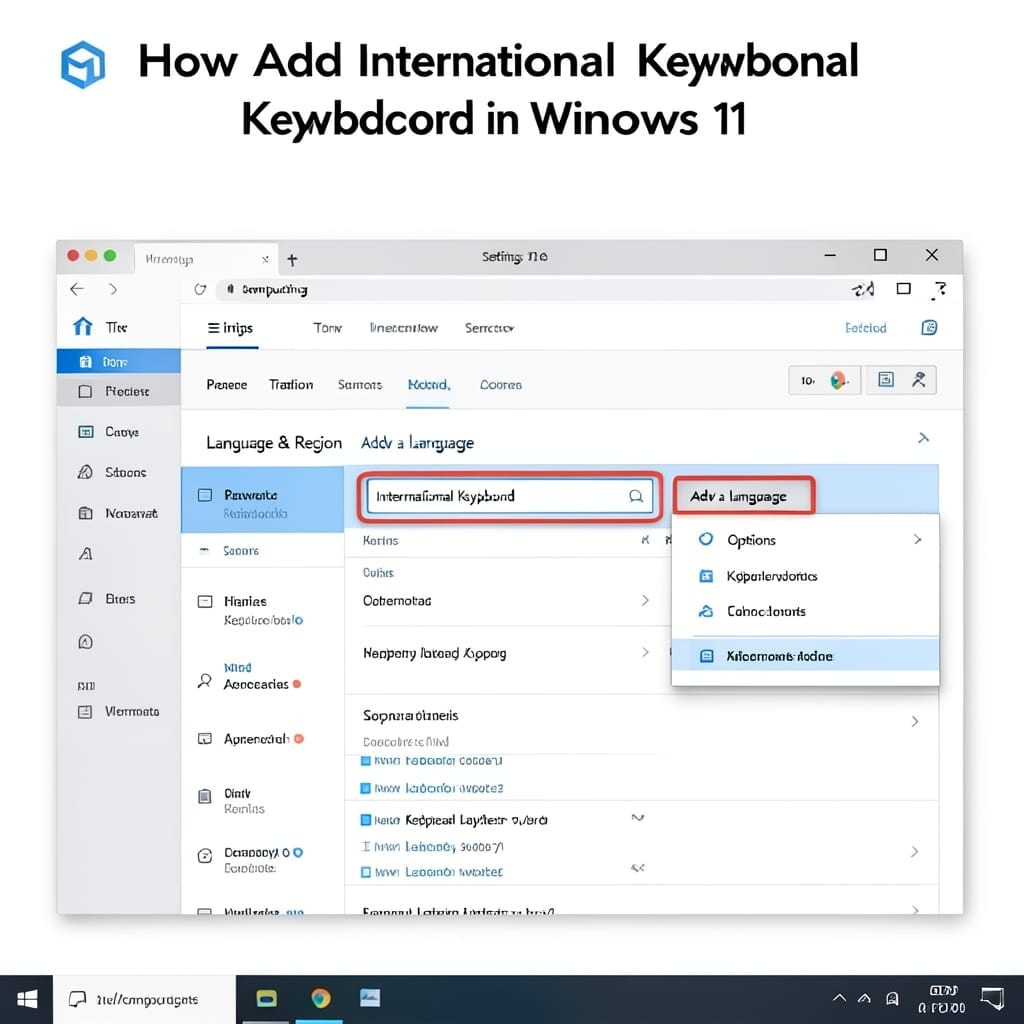
Task: Select Accecarles in the left panel
Action: pos(263,677)
